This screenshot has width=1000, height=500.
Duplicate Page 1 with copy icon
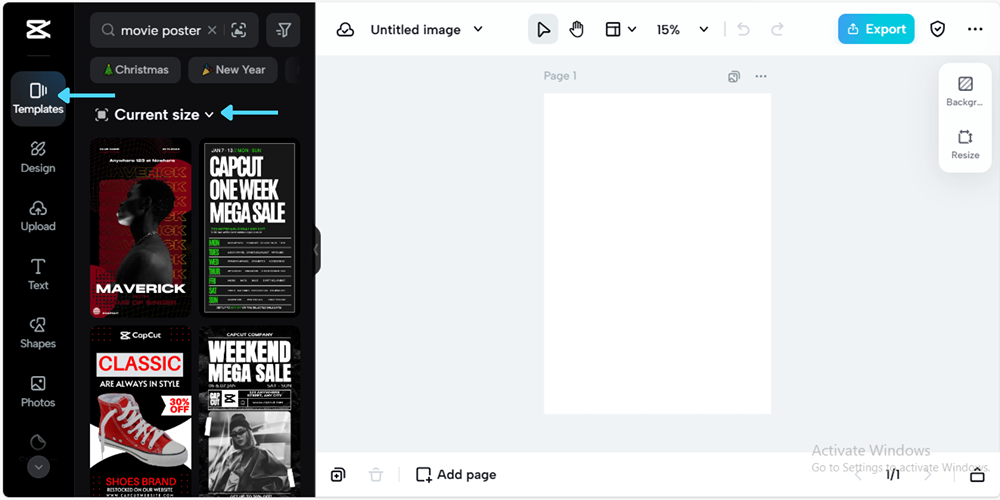point(734,77)
